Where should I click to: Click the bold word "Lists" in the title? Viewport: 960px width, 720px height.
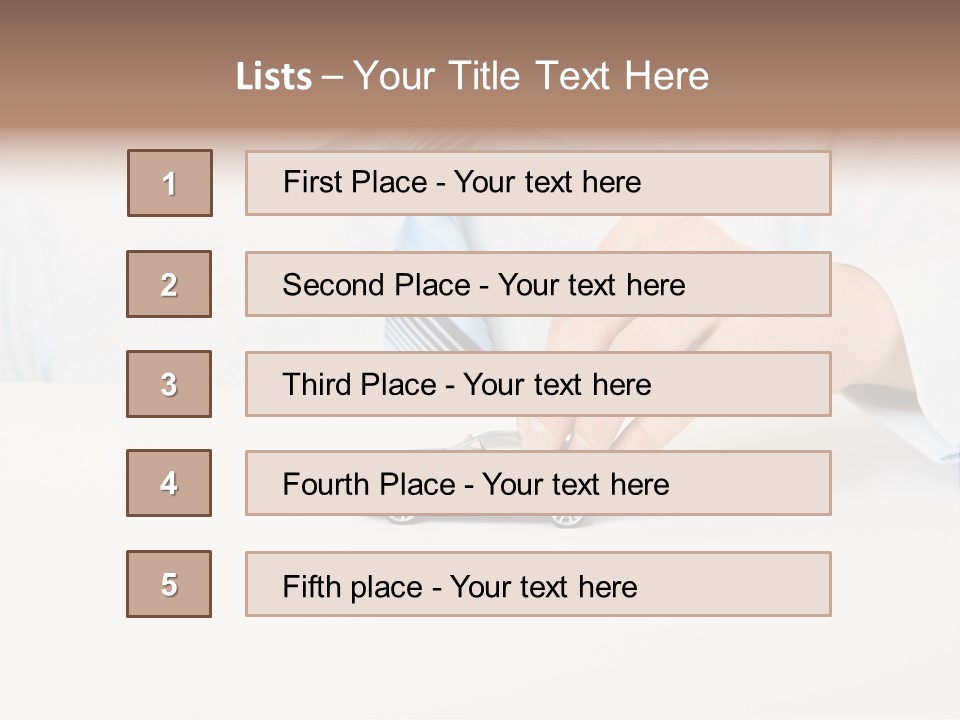coord(273,77)
